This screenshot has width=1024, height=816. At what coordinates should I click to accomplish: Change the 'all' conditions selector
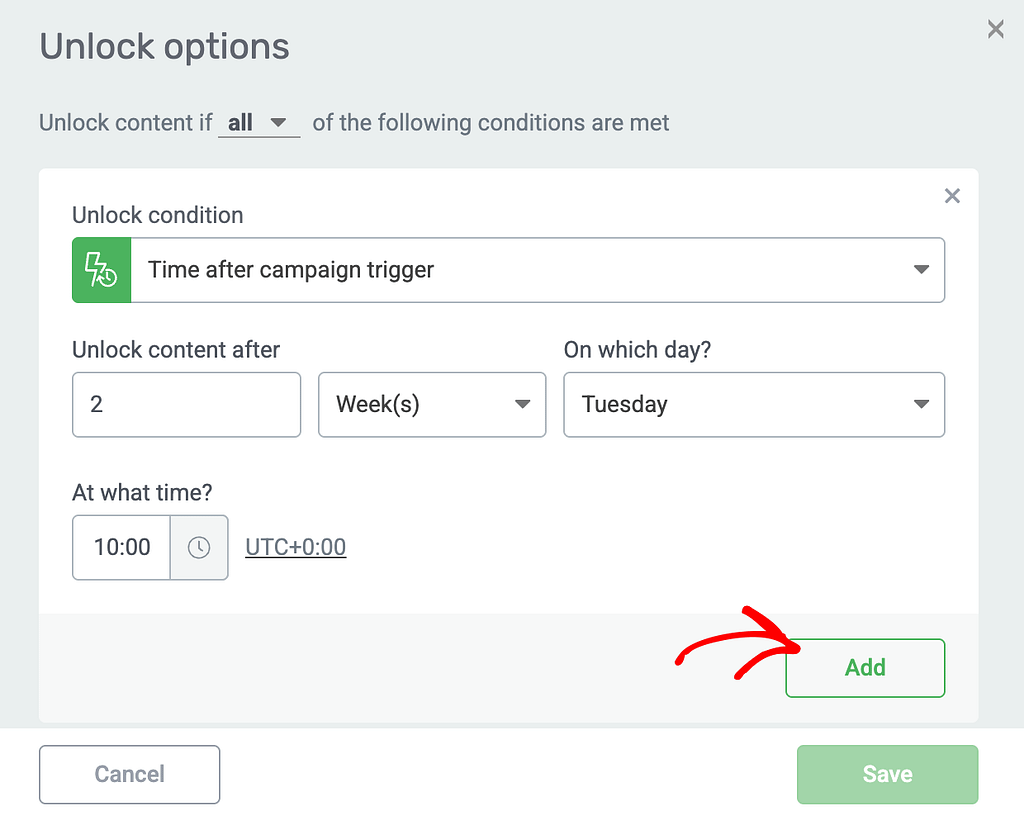[259, 123]
